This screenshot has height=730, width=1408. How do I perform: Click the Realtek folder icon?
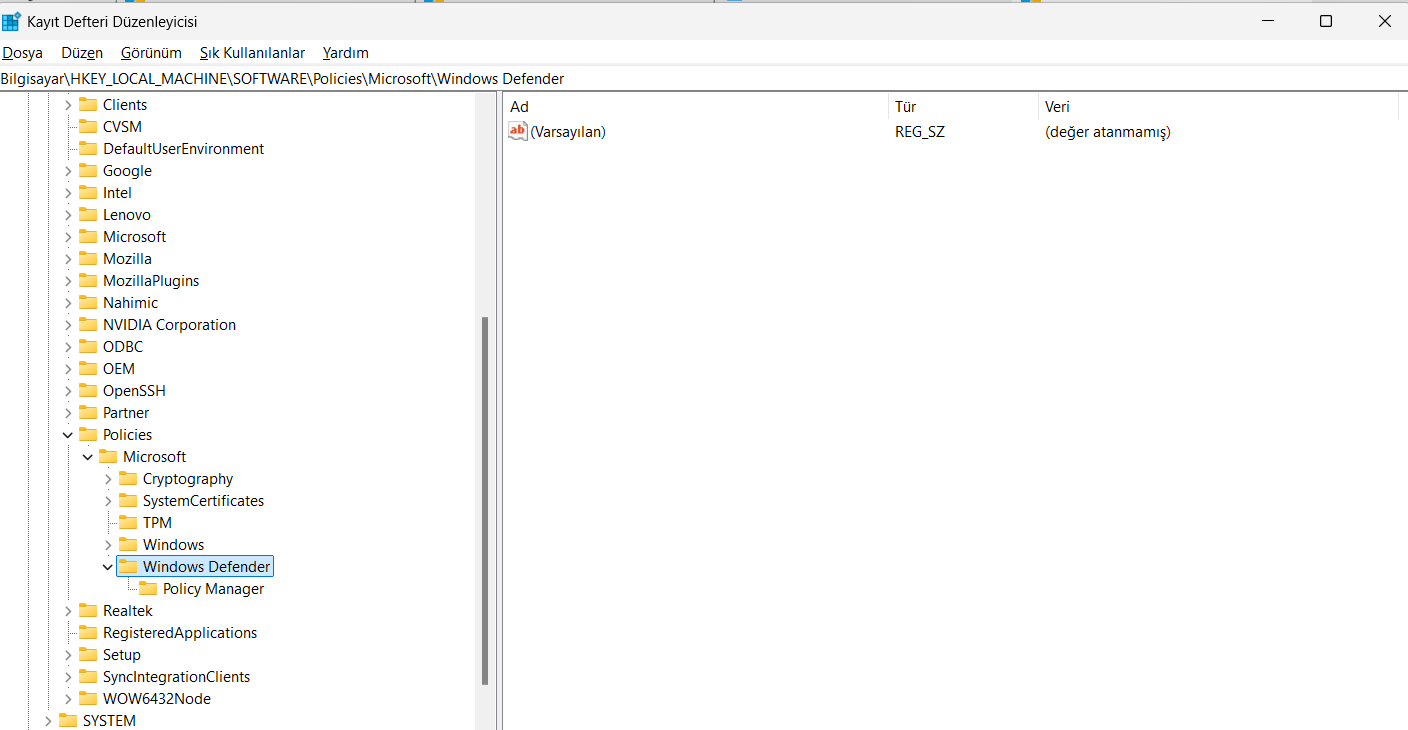pos(88,611)
